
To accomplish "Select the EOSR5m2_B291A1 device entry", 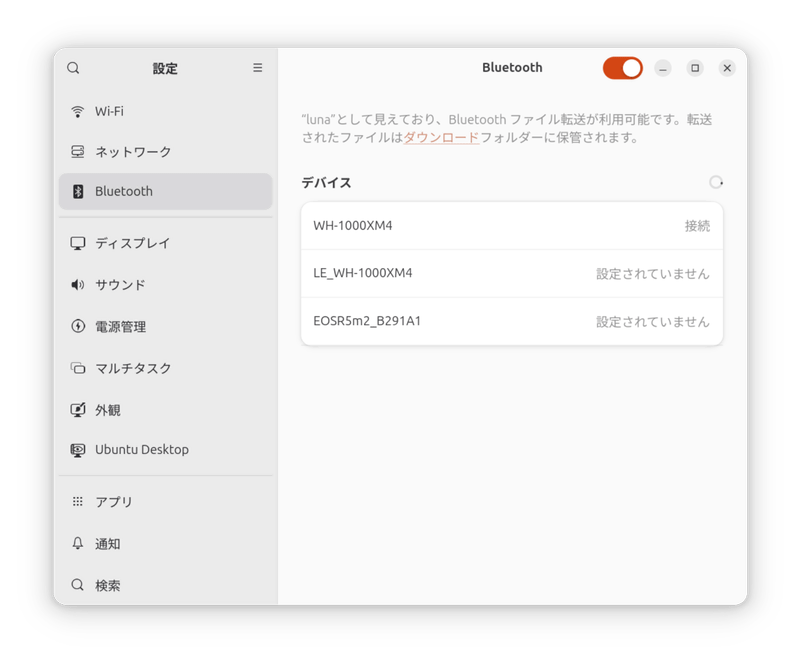I will pos(512,321).
